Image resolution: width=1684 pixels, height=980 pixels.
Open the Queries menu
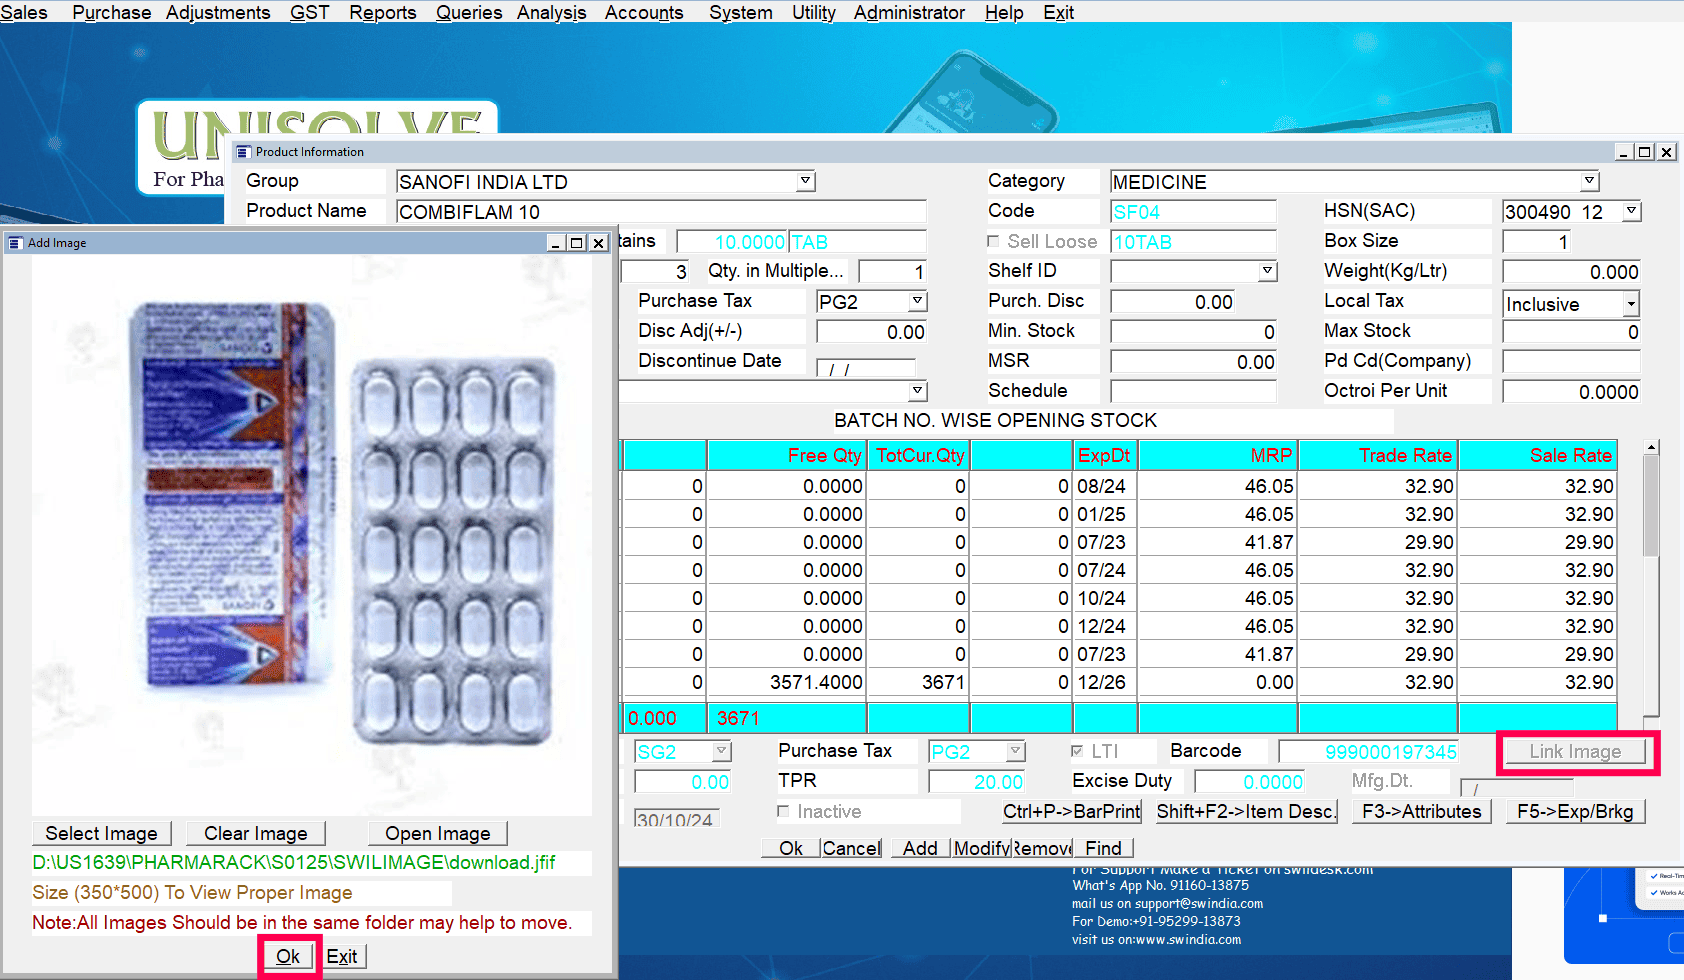point(469,12)
